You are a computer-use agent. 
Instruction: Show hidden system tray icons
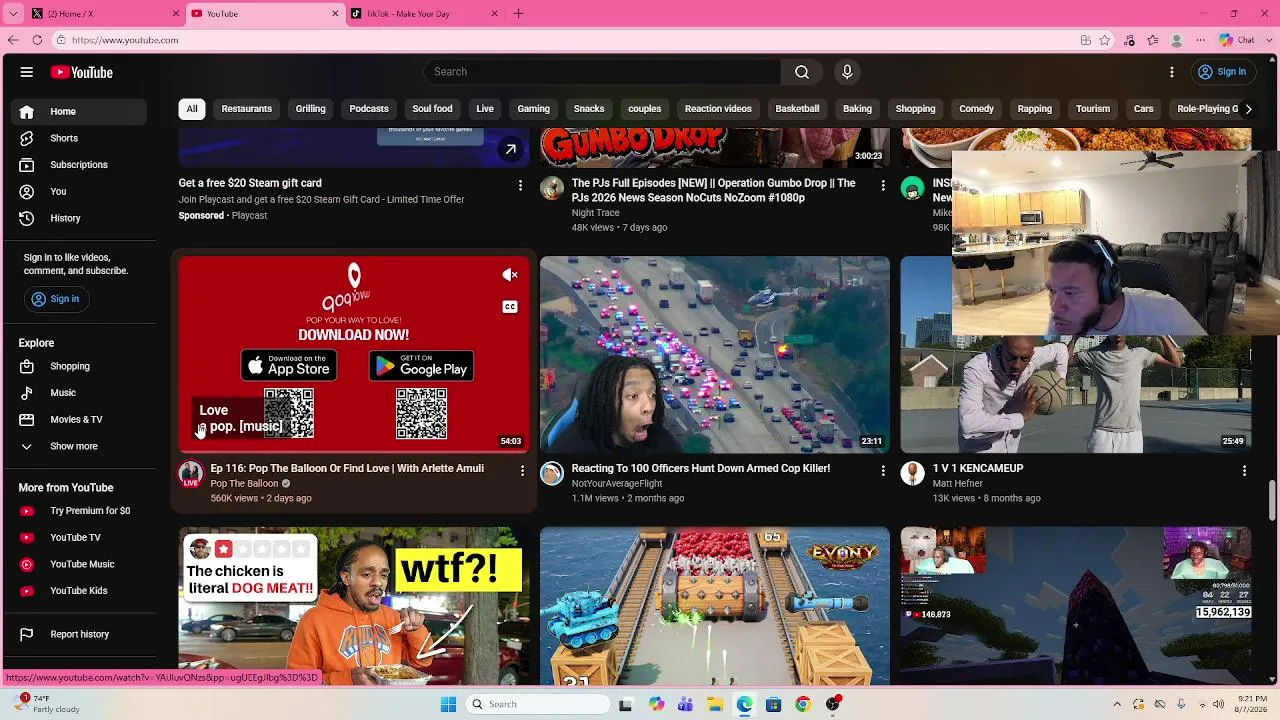1117,704
